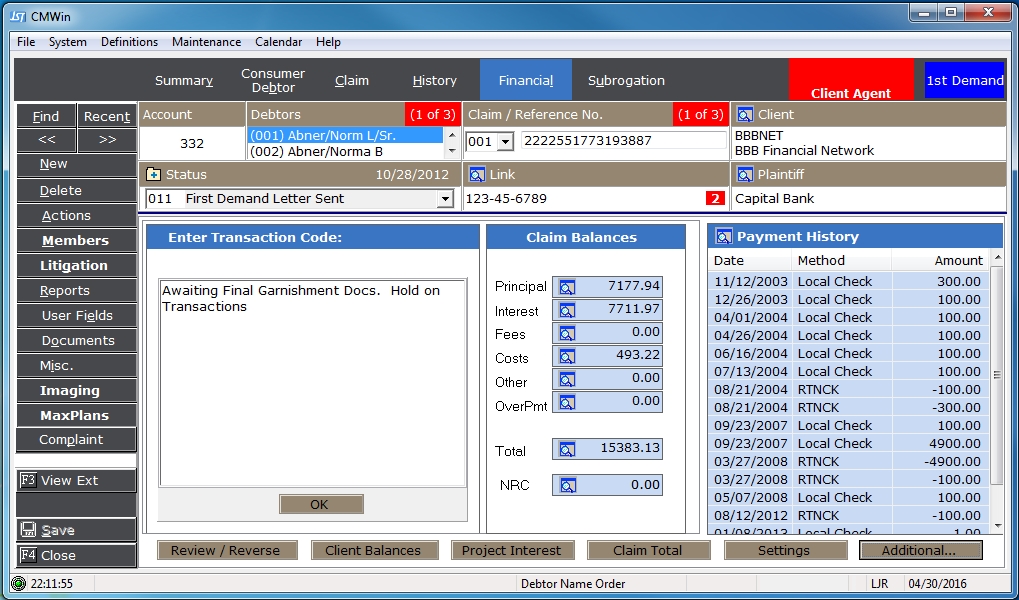Image resolution: width=1019 pixels, height=600 pixels.
Task: Click the NRC lookup icon
Action: [x=567, y=486]
